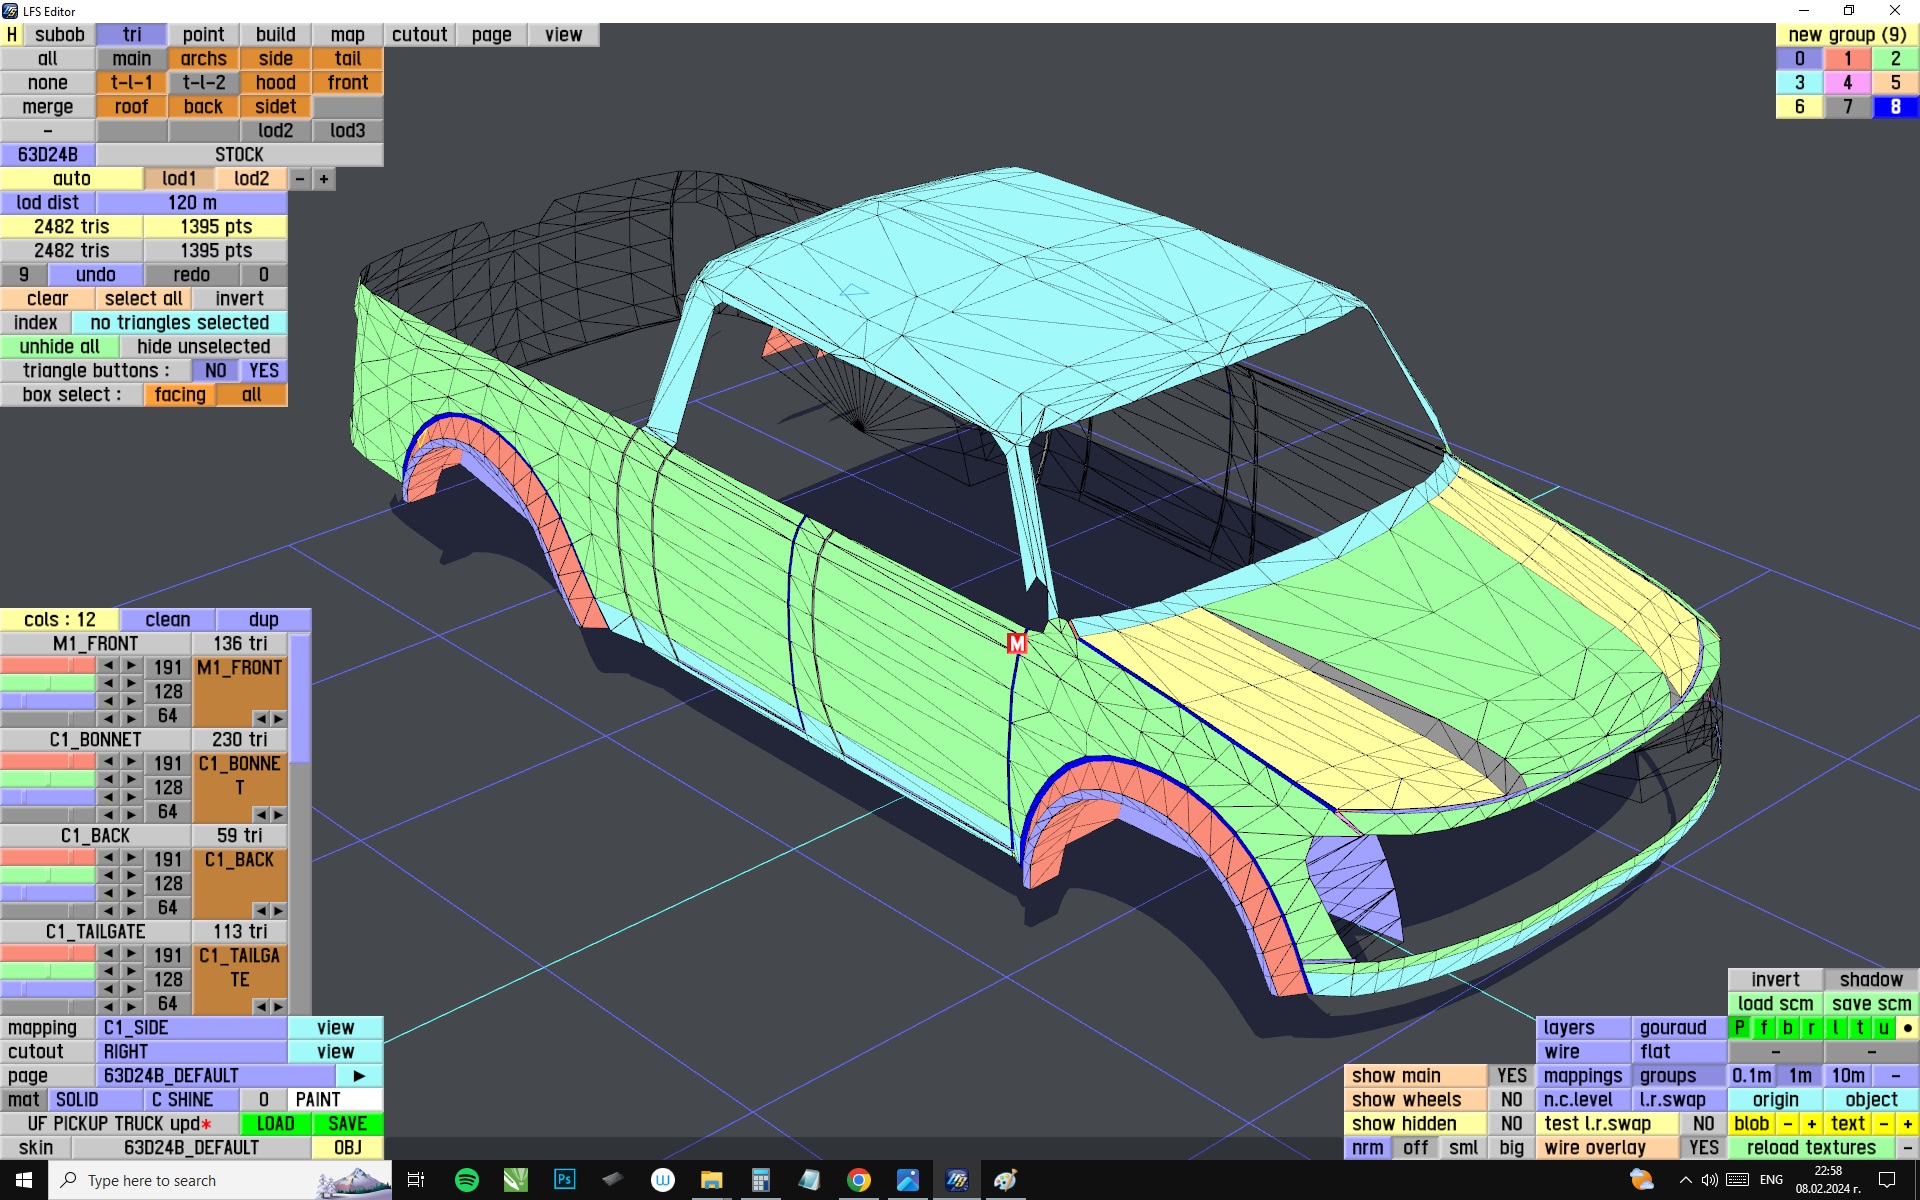This screenshot has width=1920, height=1200.
Task: Select group 8 blue swatch
Action: (x=1894, y=107)
